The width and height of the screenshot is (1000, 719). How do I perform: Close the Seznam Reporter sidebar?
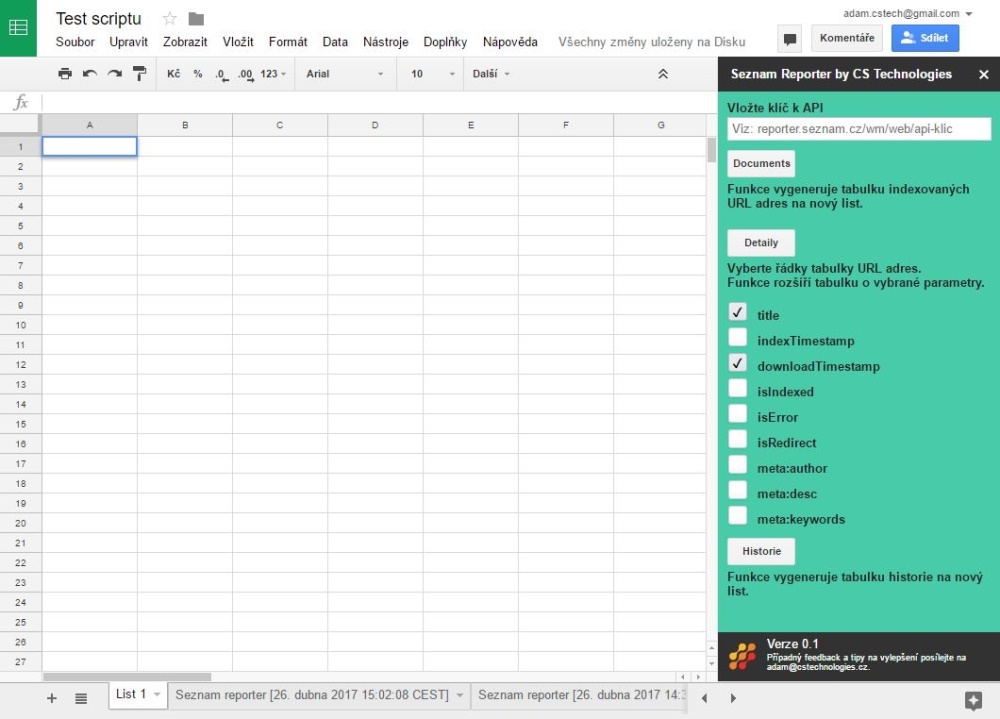[x=983, y=75]
